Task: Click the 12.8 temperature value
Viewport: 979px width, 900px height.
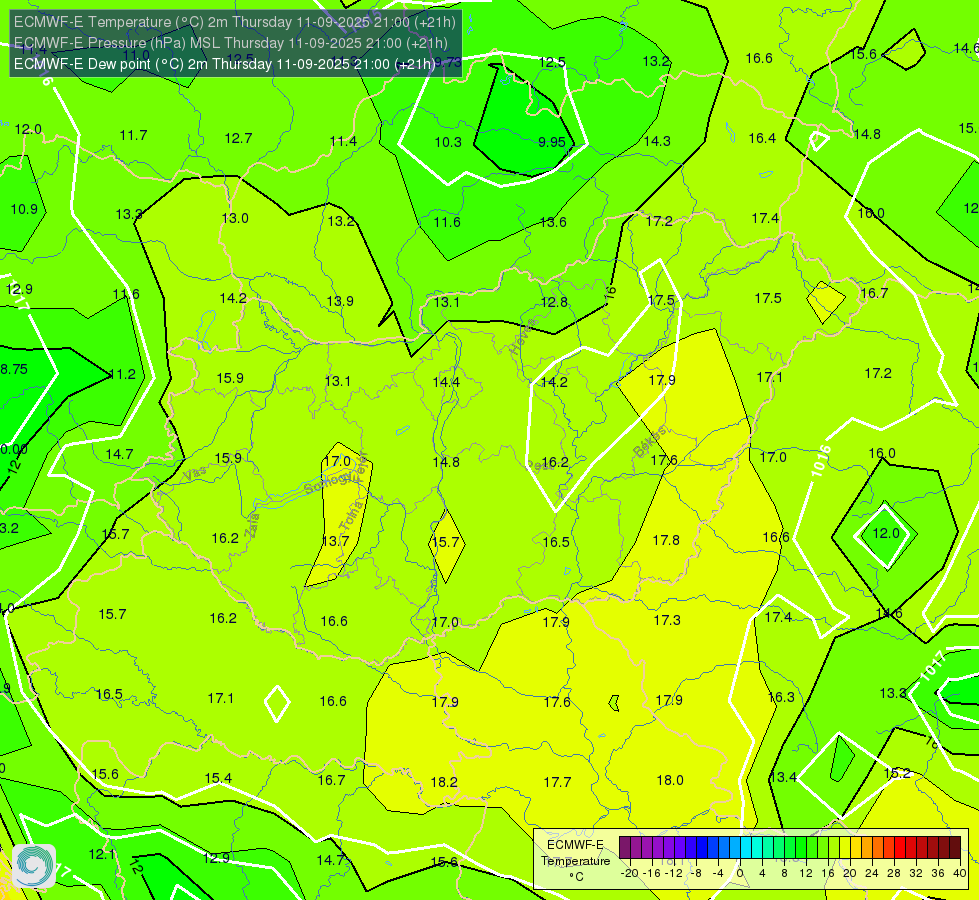Action: pos(554,302)
